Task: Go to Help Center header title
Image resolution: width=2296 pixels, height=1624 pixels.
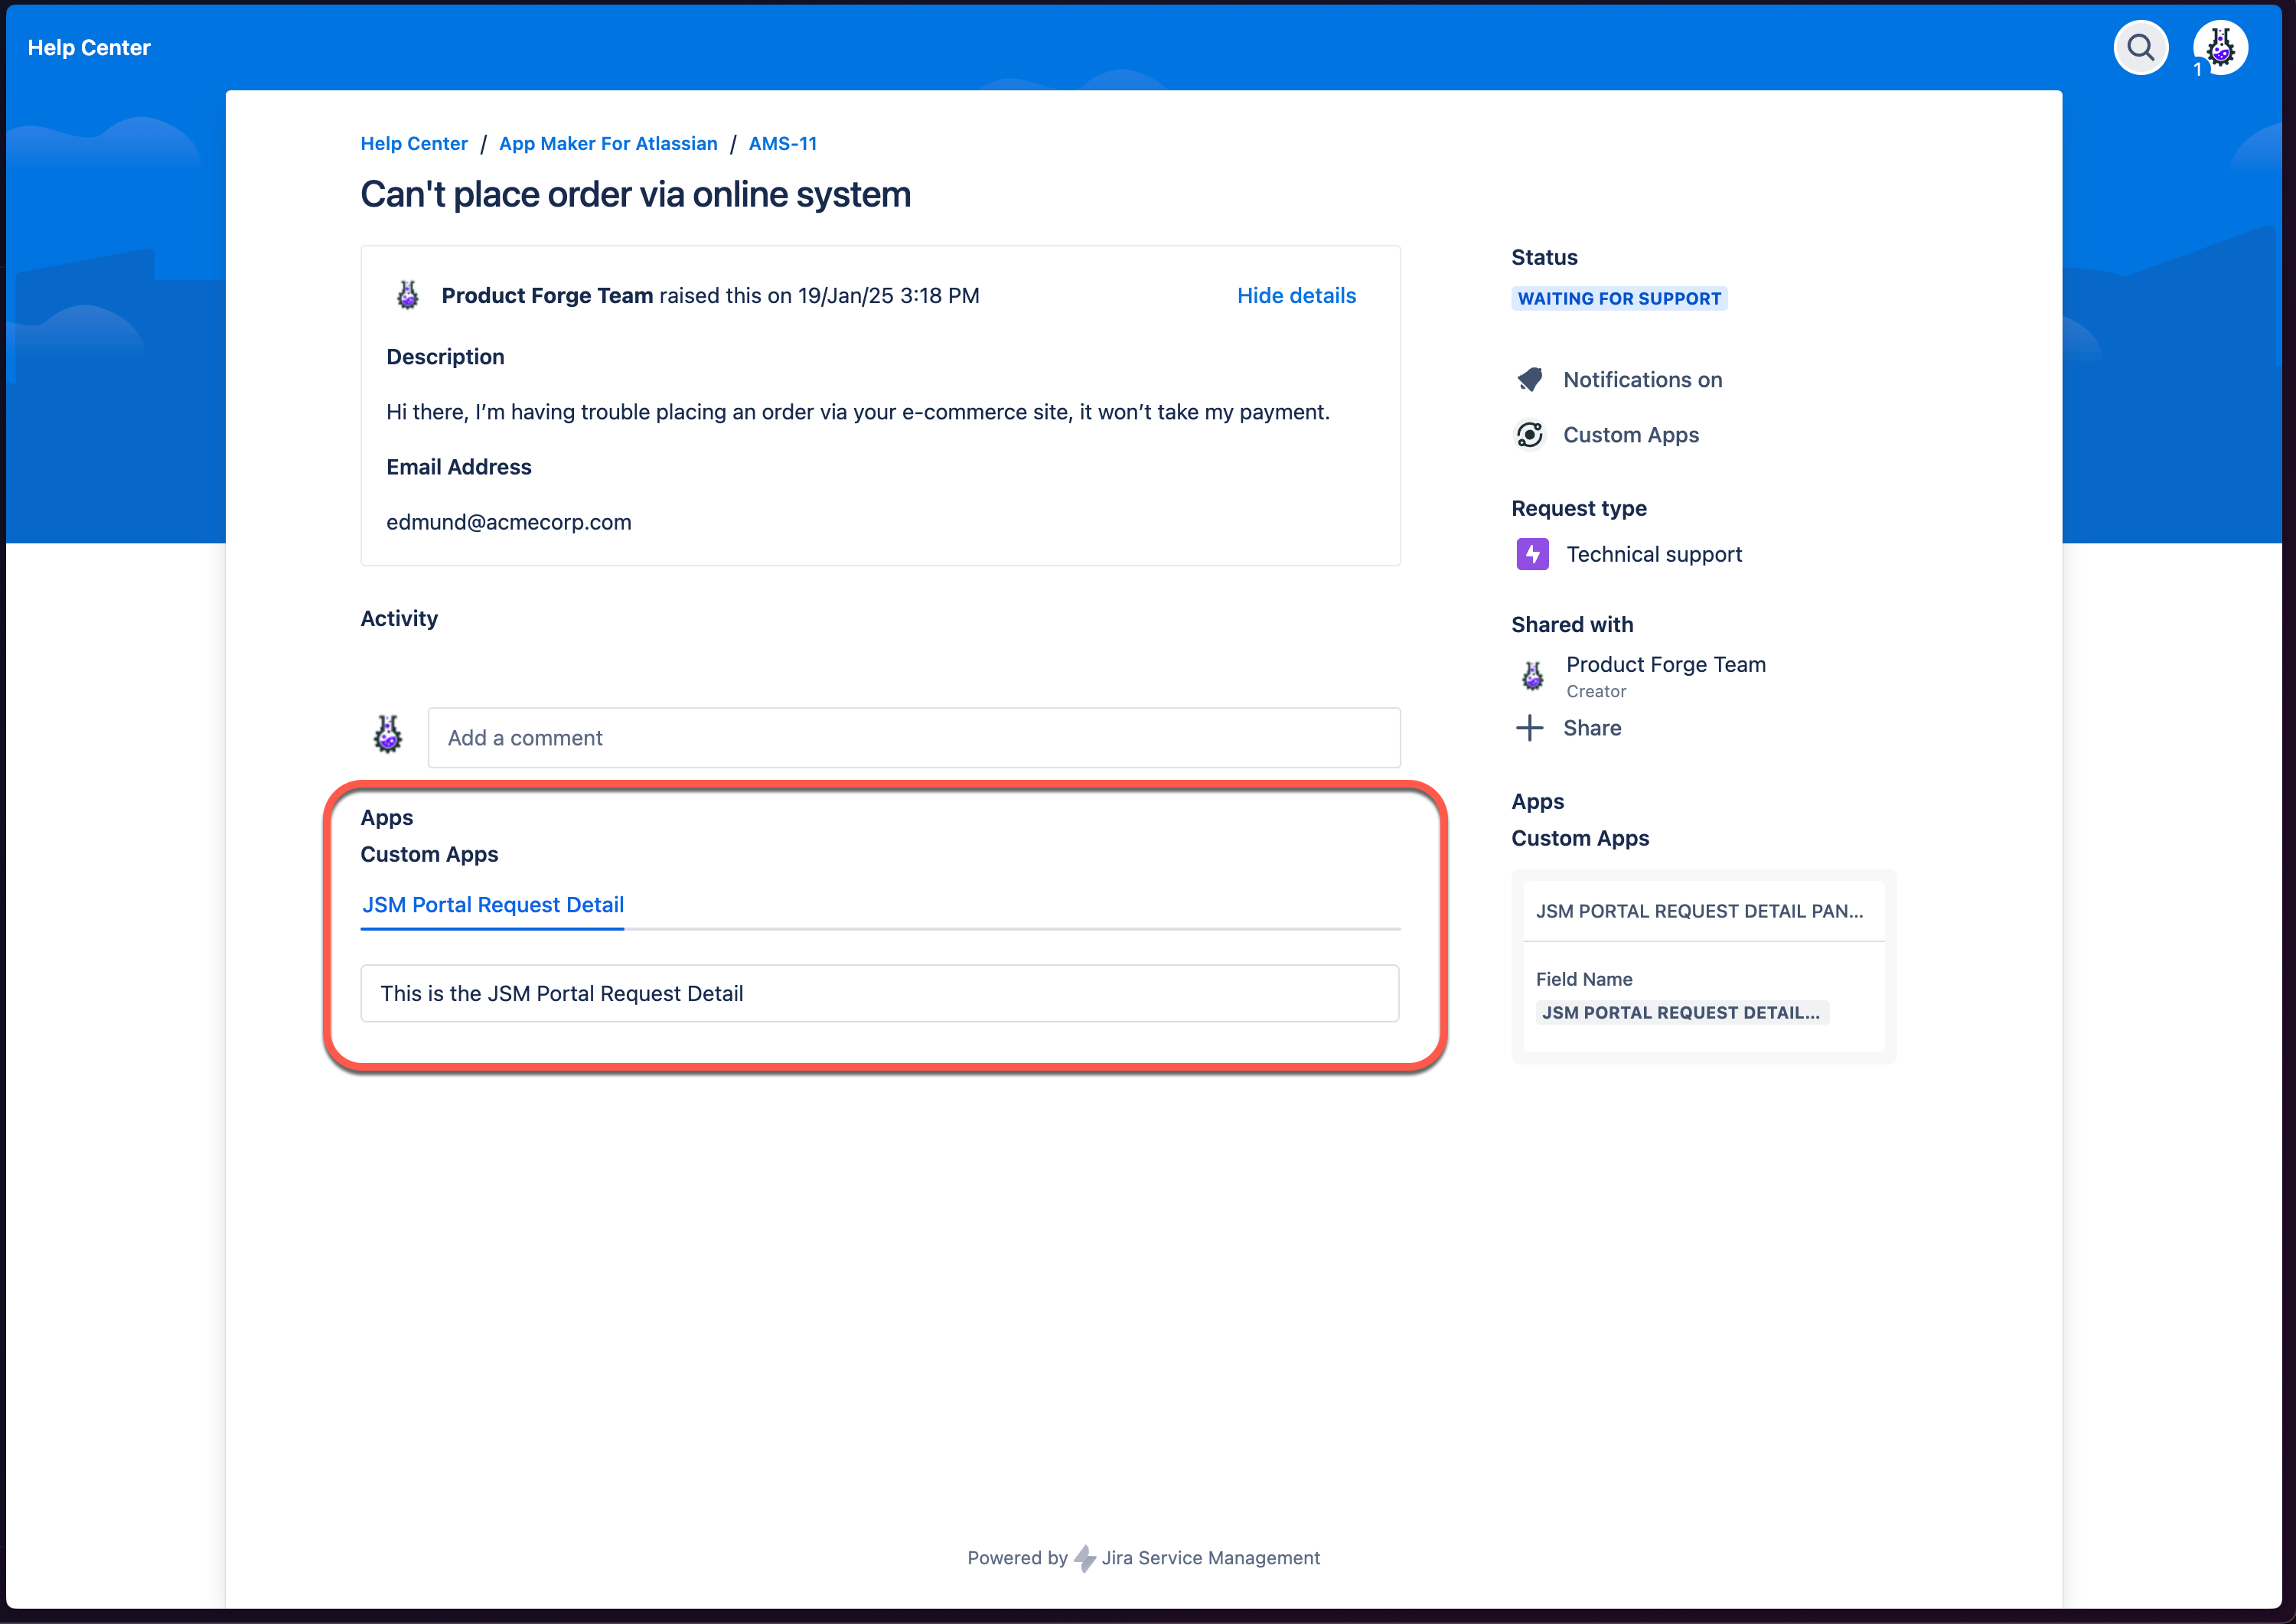Action: pos(89,48)
